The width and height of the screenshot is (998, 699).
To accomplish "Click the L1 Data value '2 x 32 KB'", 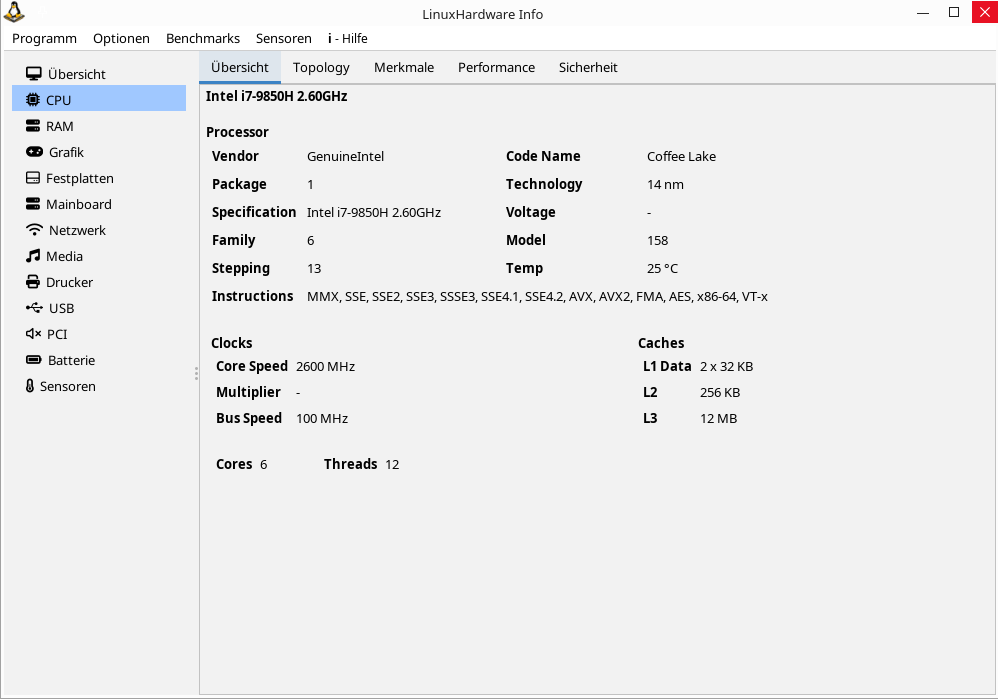I will tap(727, 367).
